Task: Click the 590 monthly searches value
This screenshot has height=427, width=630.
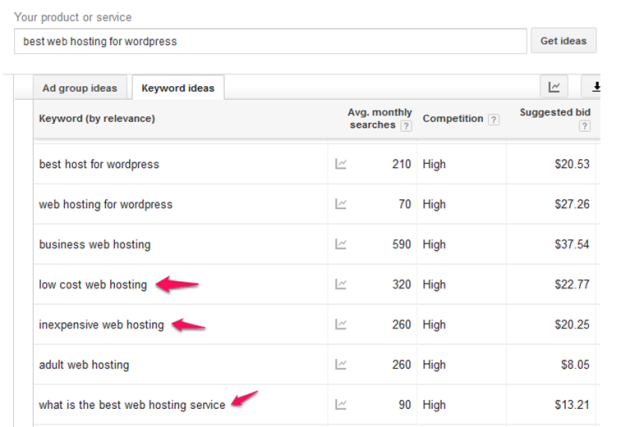Action: point(401,244)
